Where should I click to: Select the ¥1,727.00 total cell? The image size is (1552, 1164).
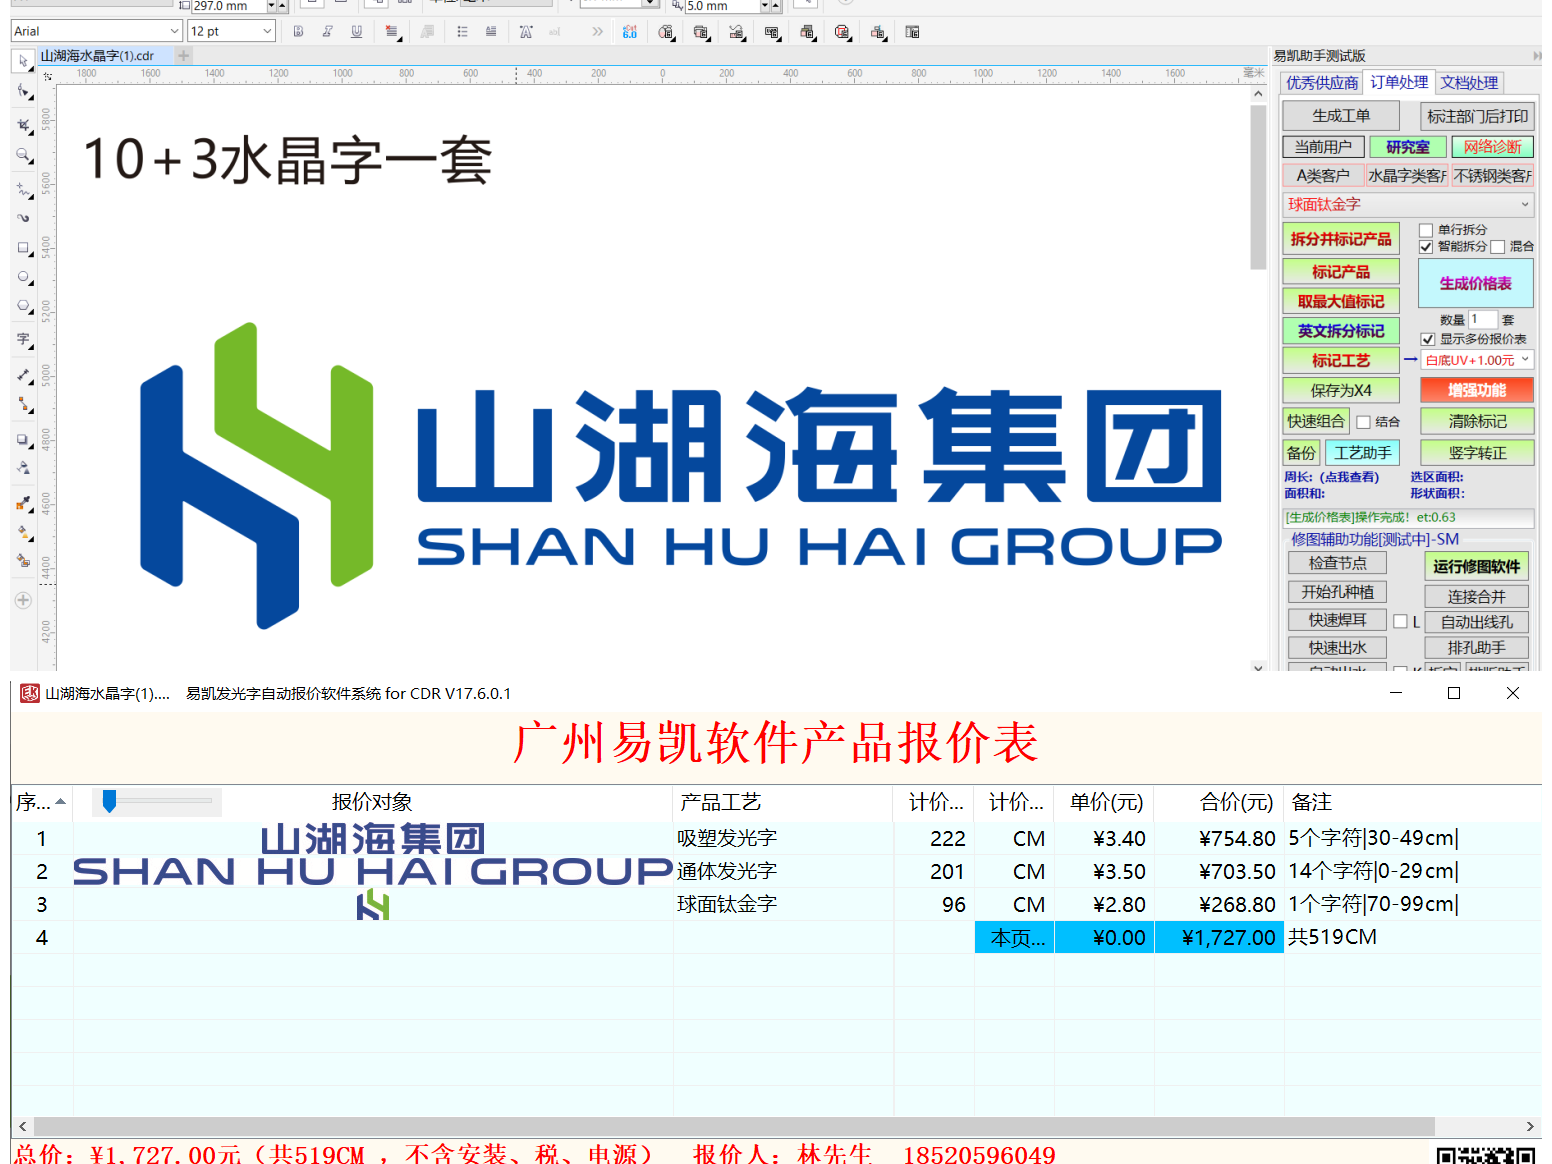coord(1219,937)
